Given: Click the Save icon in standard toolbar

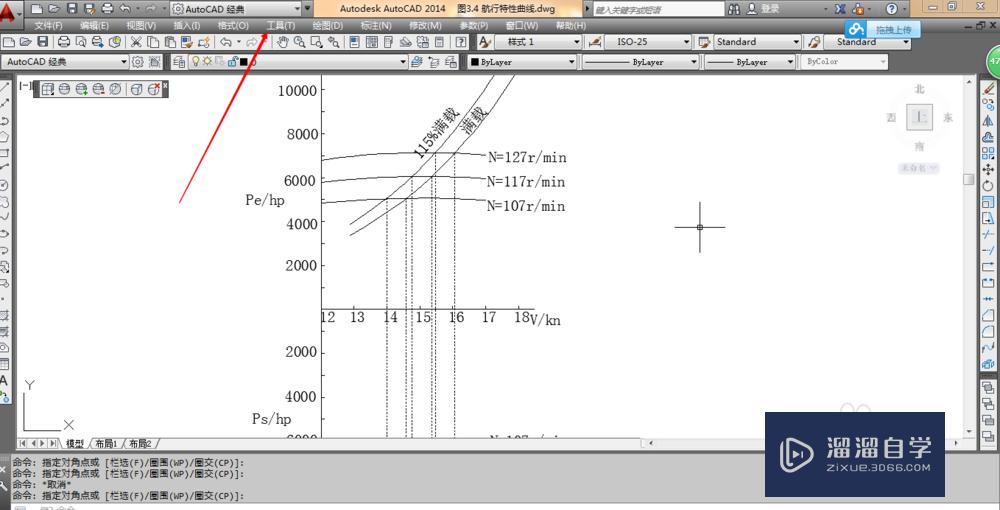Looking at the screenshot, I should click(x=42, y=42).
